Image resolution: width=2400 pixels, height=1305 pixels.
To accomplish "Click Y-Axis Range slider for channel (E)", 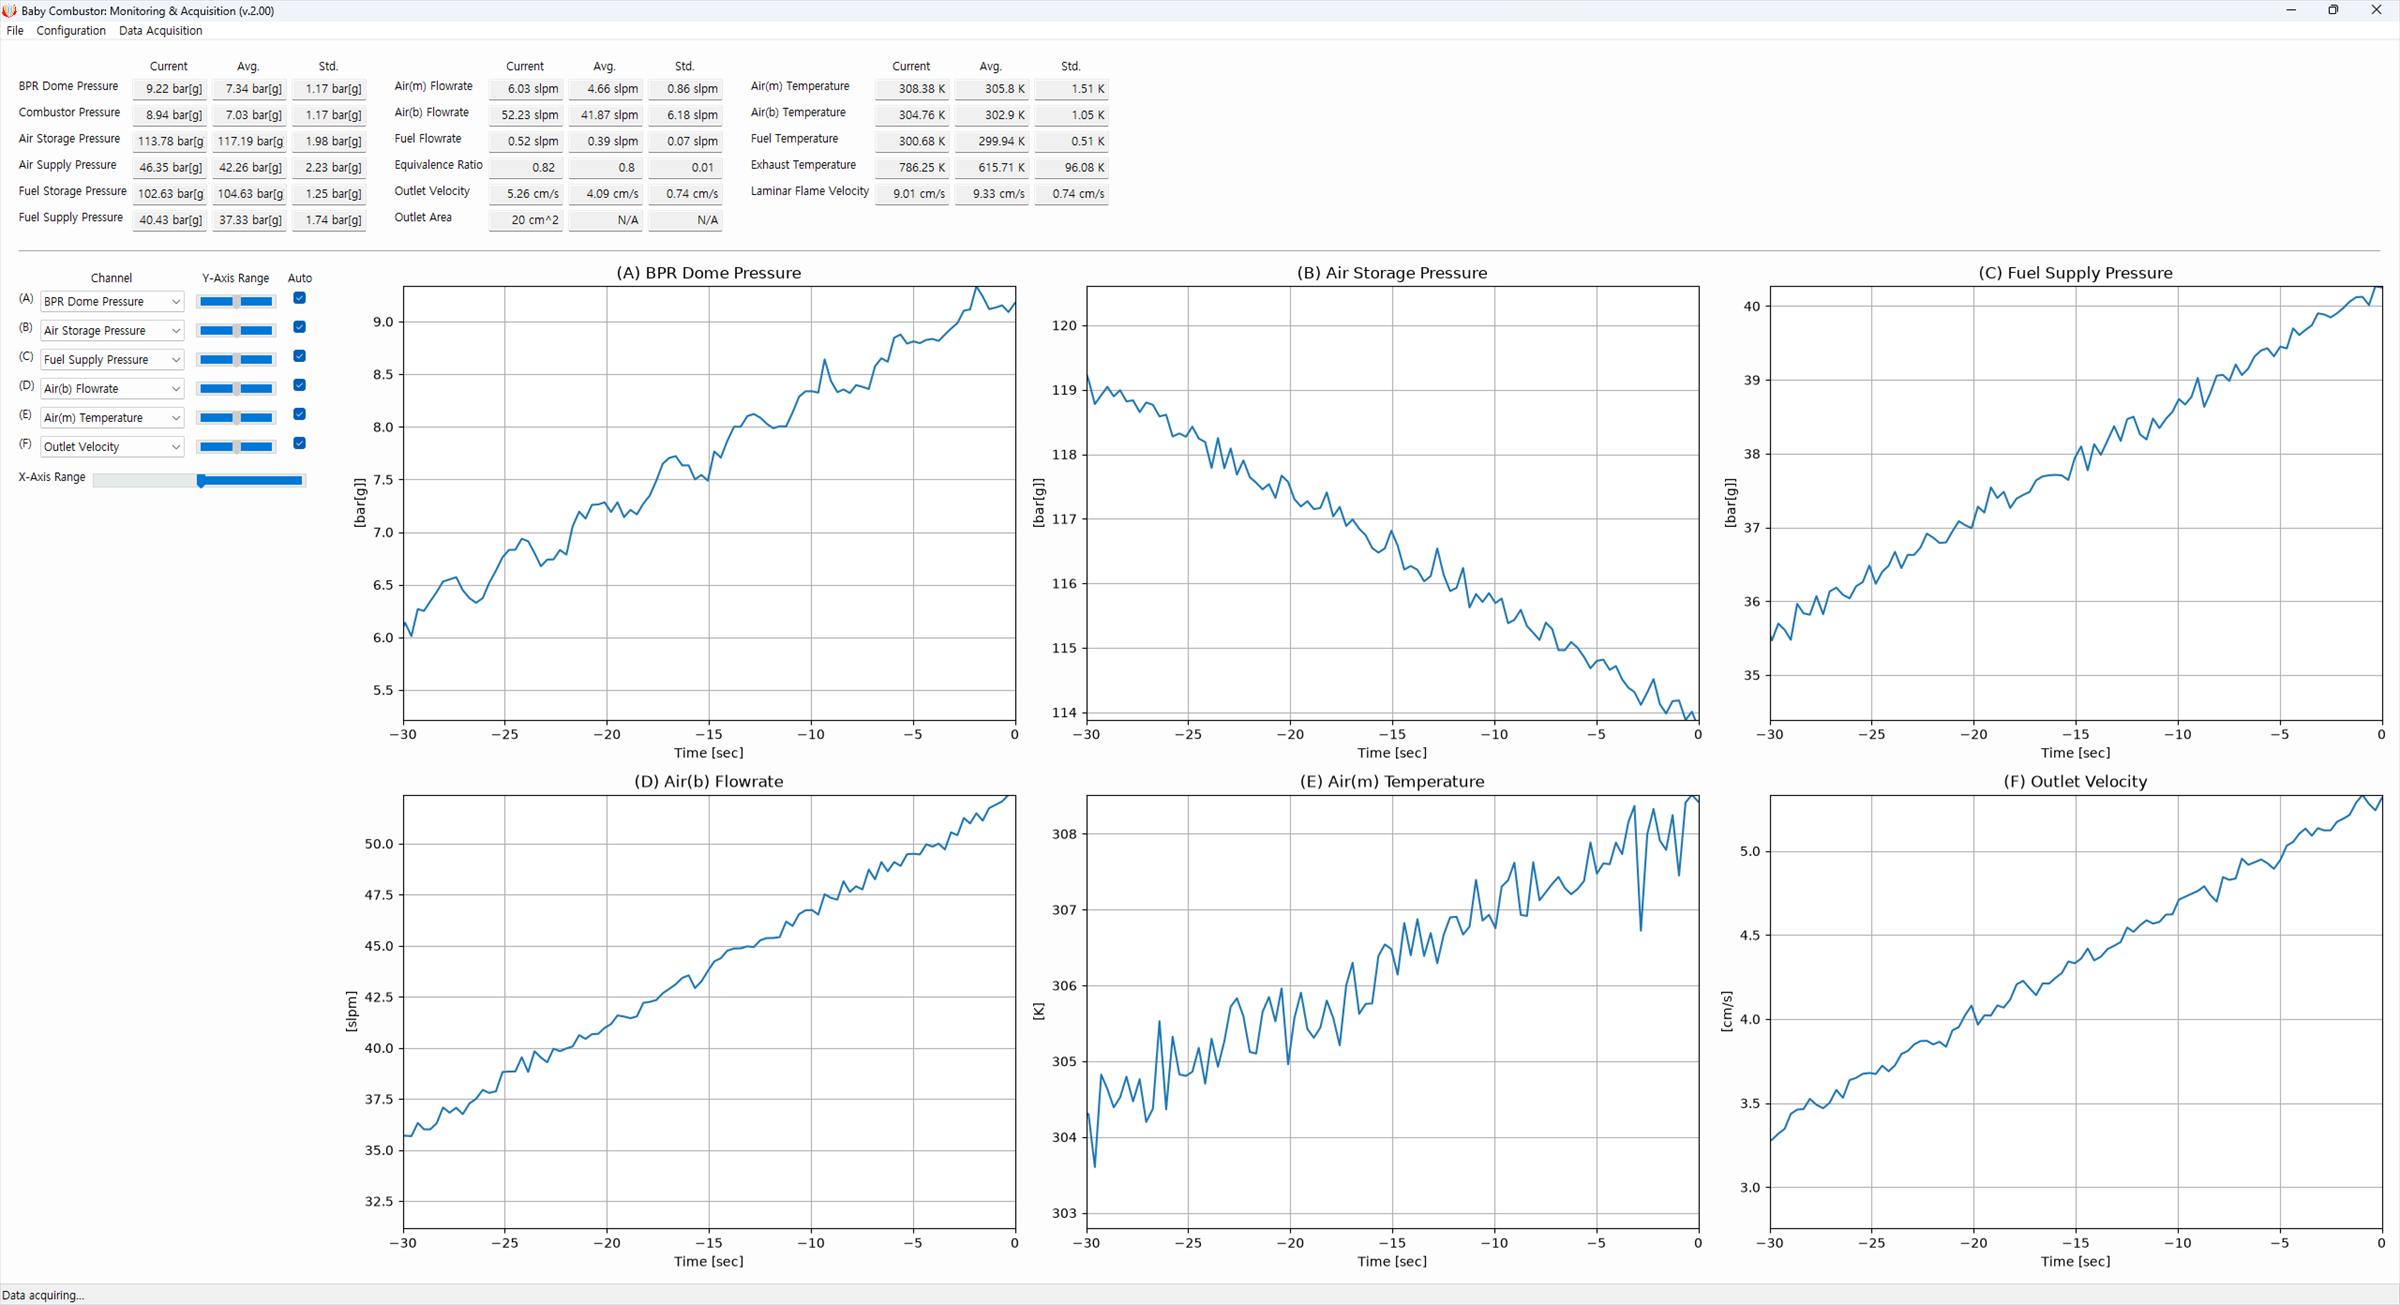I will [236, 417].
